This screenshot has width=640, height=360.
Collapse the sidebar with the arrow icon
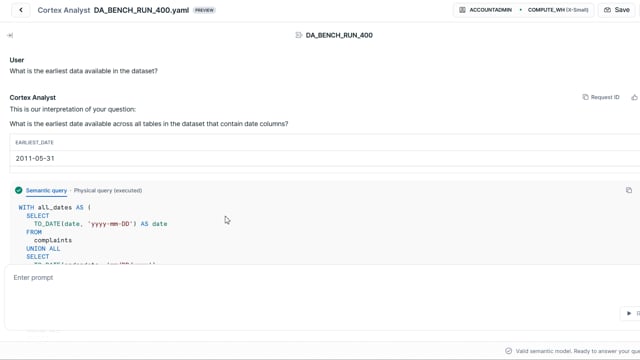(10, 36)
